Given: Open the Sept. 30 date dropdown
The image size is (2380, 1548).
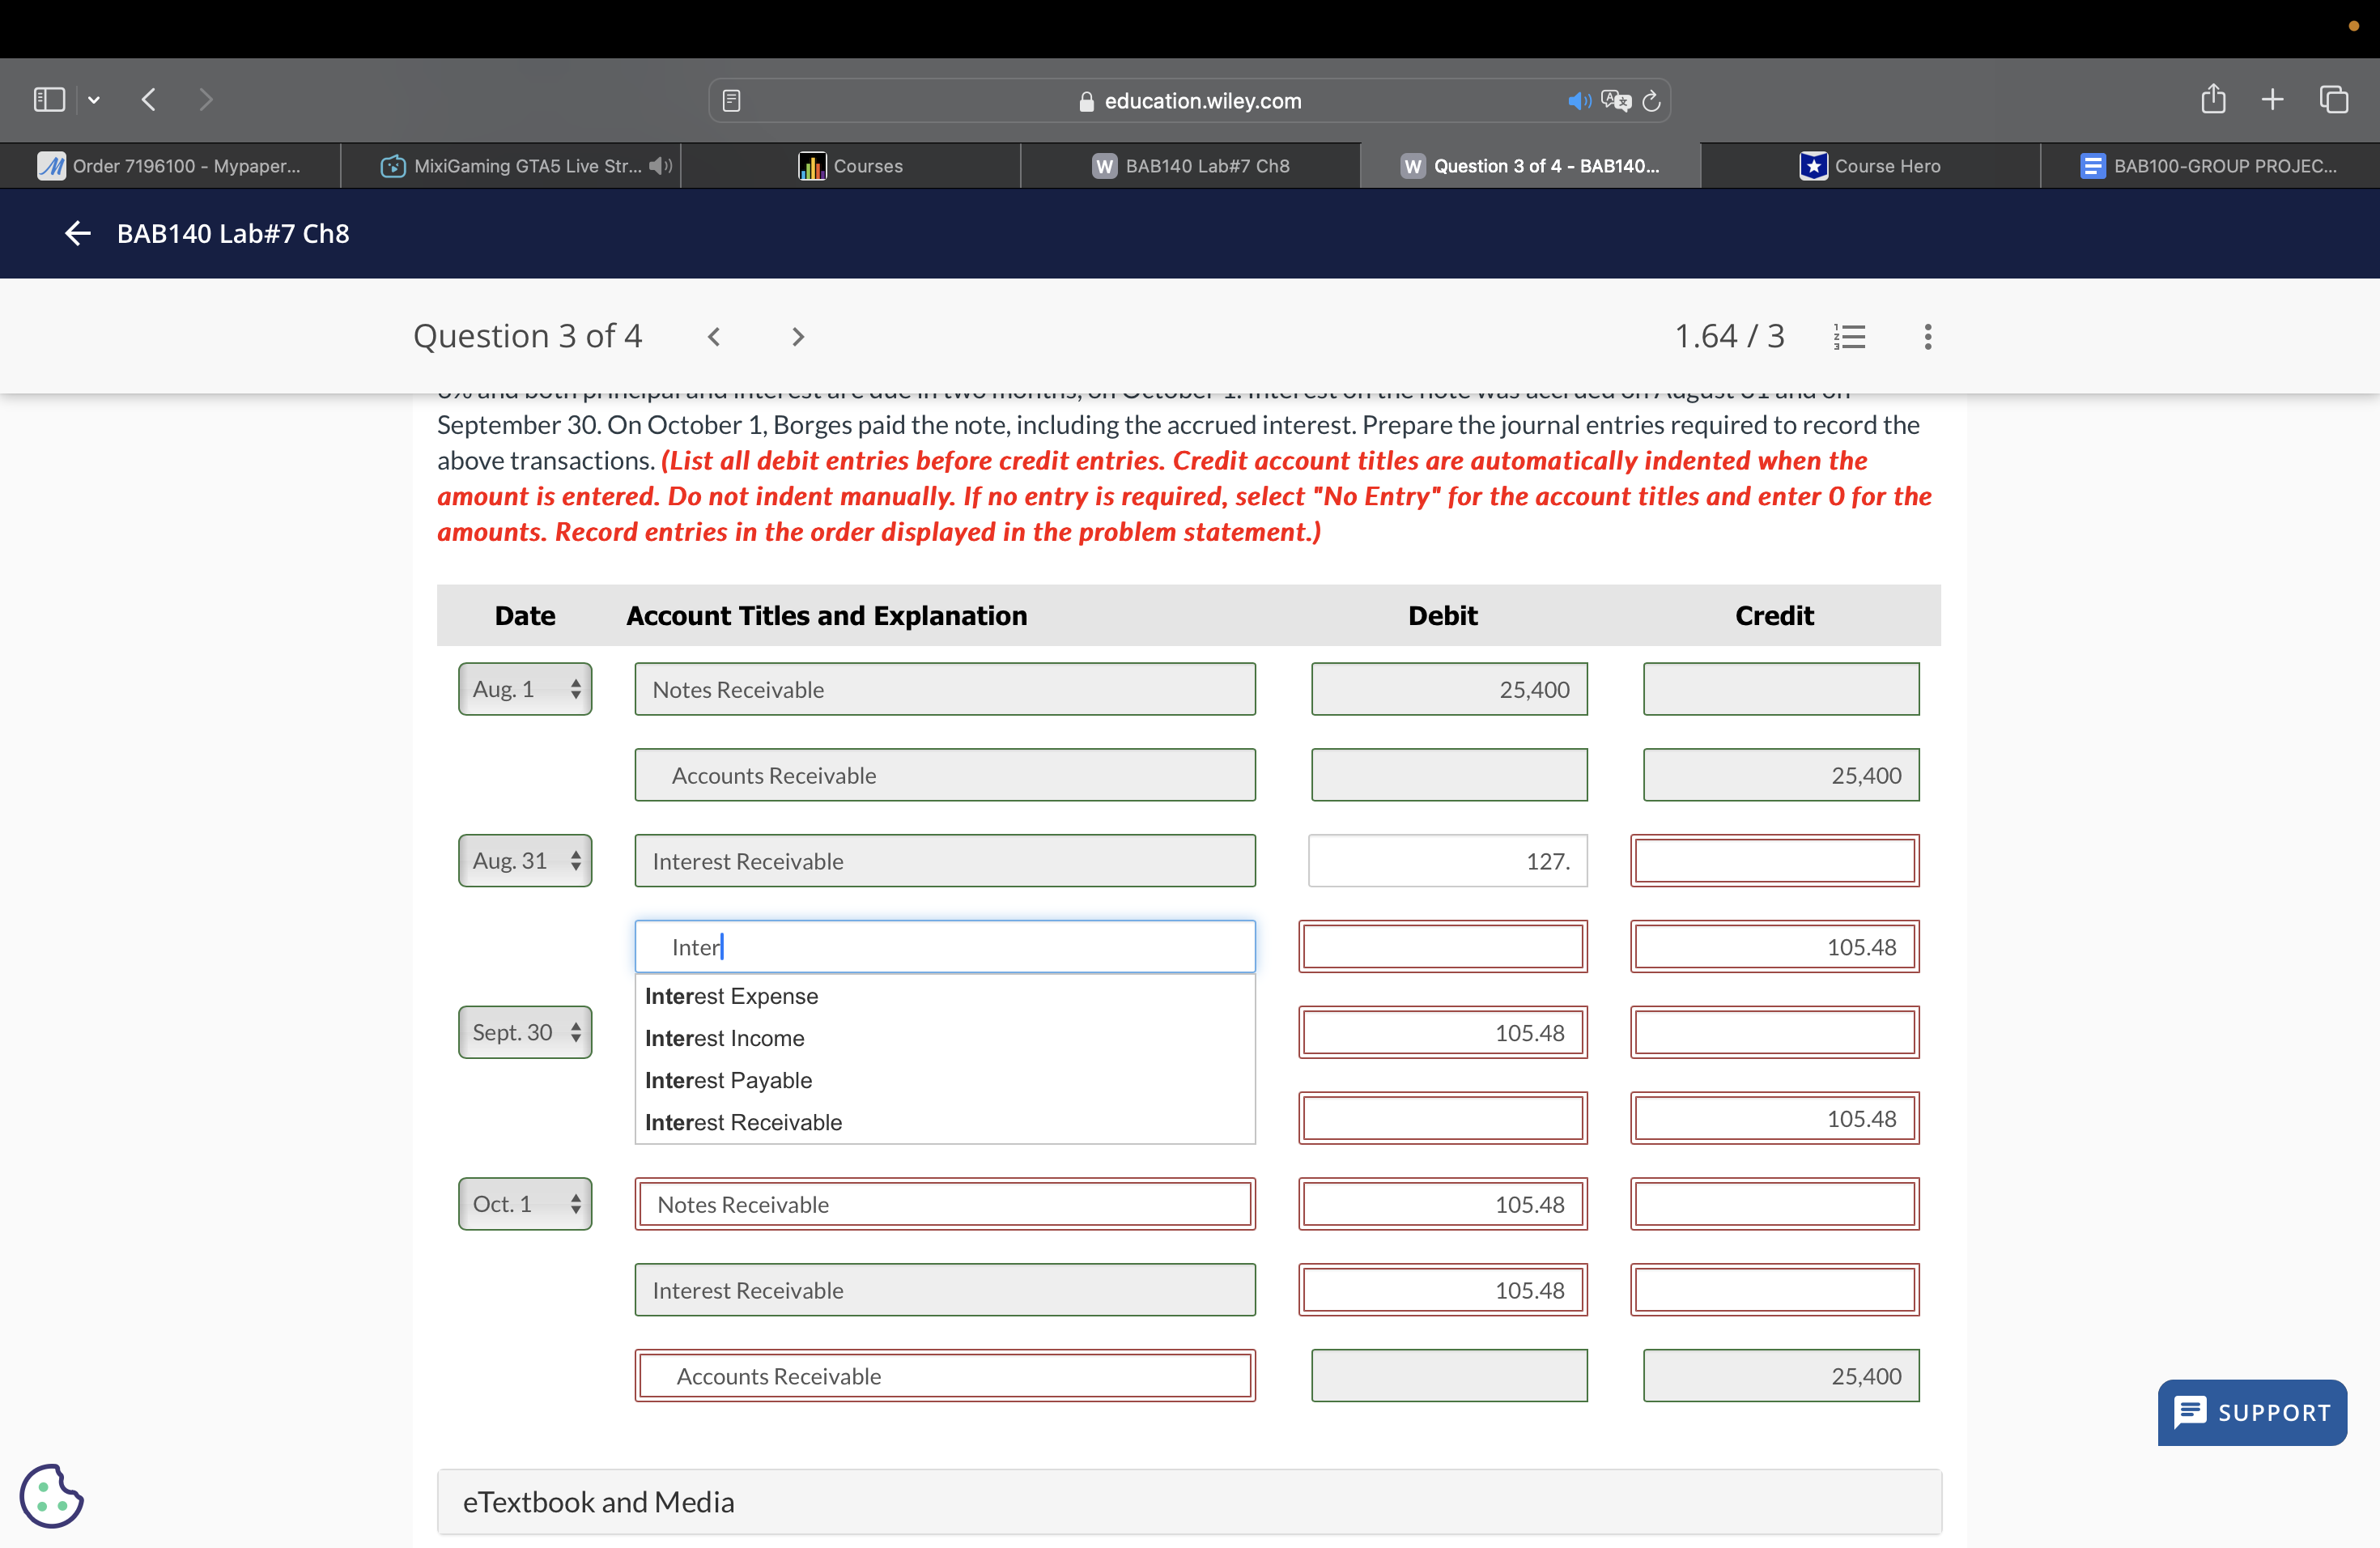Looking at the screenshot, I should [x=525, y=1032].
